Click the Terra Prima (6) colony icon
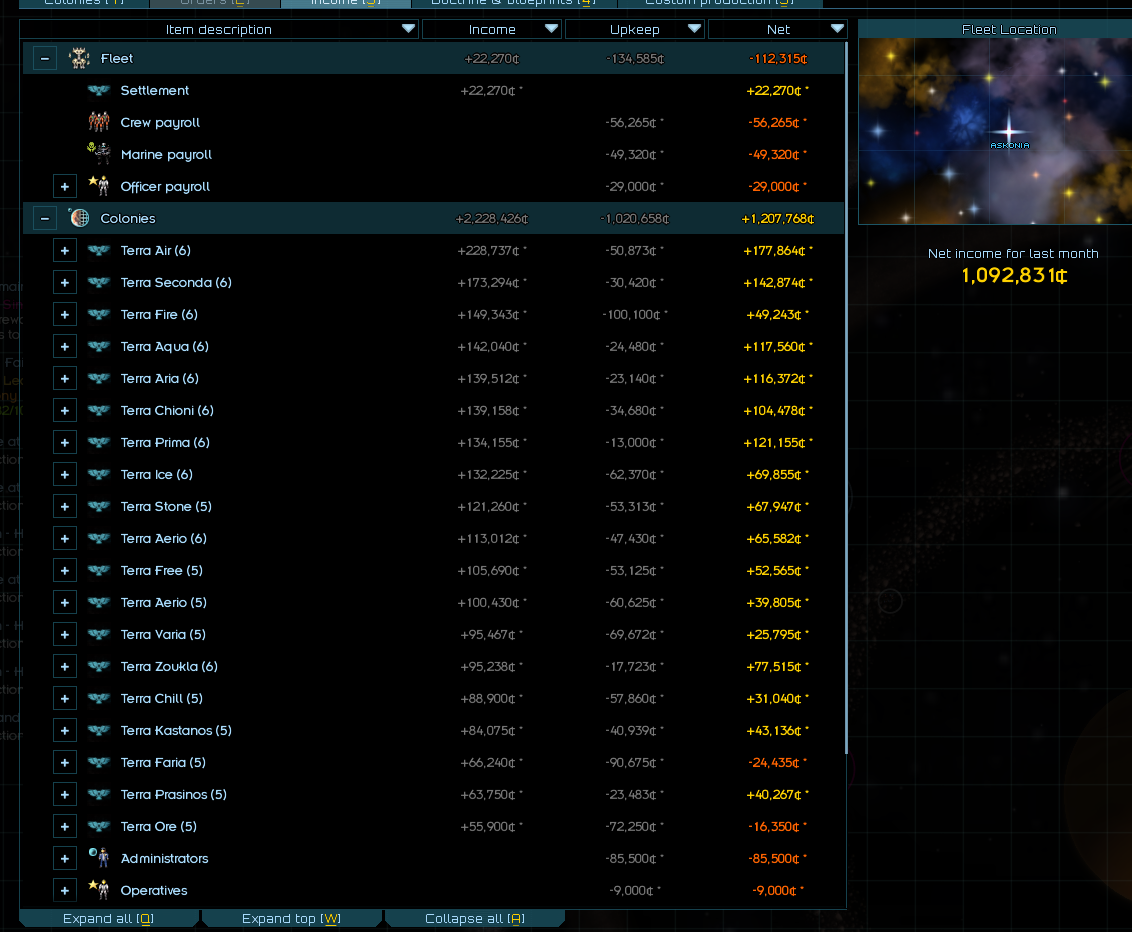 [x=99, y=443]
